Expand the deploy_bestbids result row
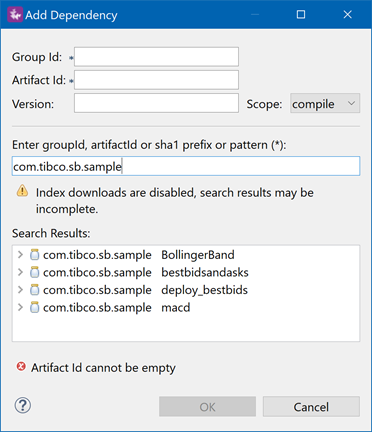The image size is (372, 432). pyautogui.click(x=20, y=290)
